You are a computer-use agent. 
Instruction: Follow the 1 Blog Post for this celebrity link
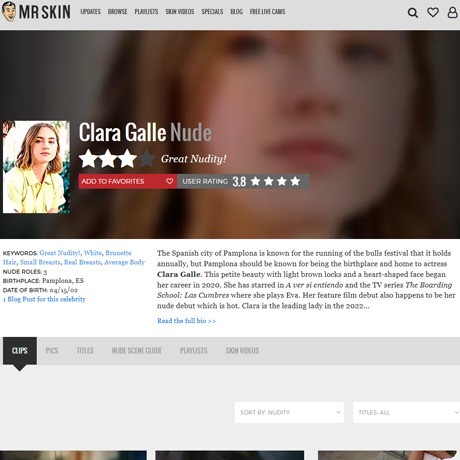[x=44, y=299]
